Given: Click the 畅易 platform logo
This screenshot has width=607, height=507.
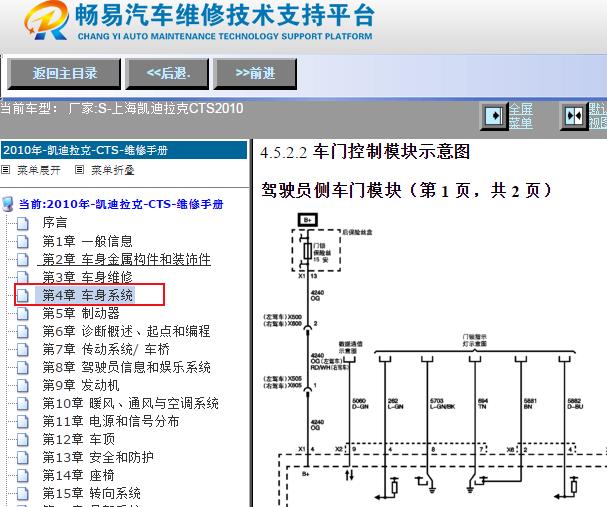Looking at the screenshot, I should pos(46,20).
